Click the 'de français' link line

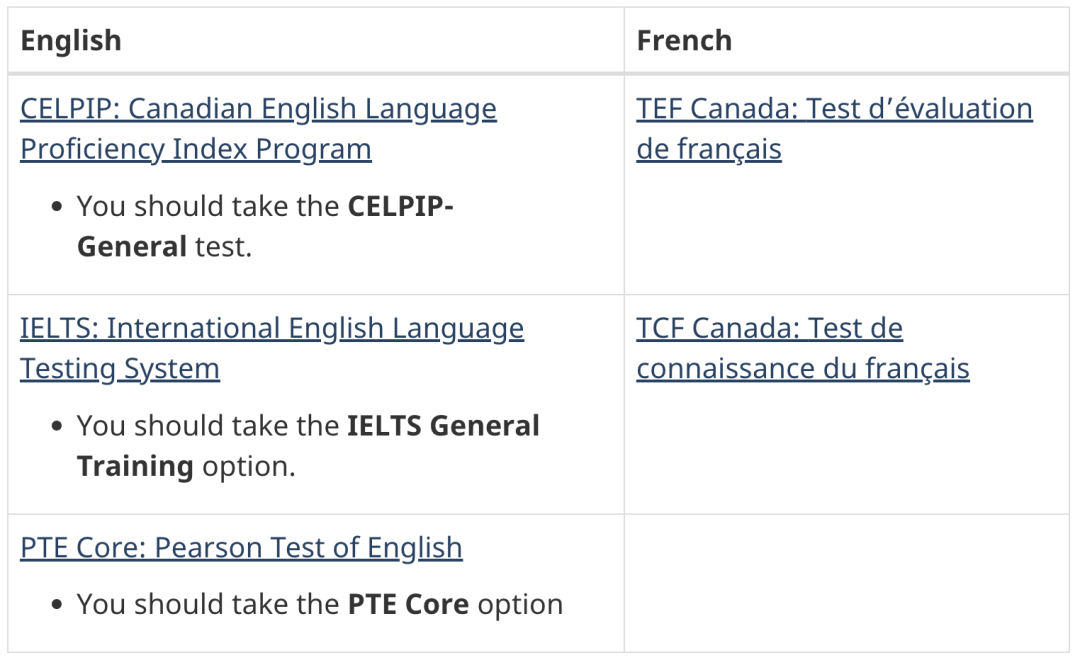click(708, 149)
